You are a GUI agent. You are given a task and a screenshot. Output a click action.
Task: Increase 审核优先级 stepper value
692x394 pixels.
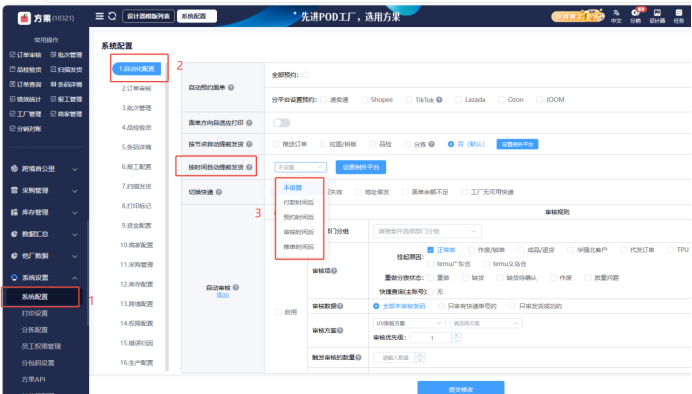point(456,335)
